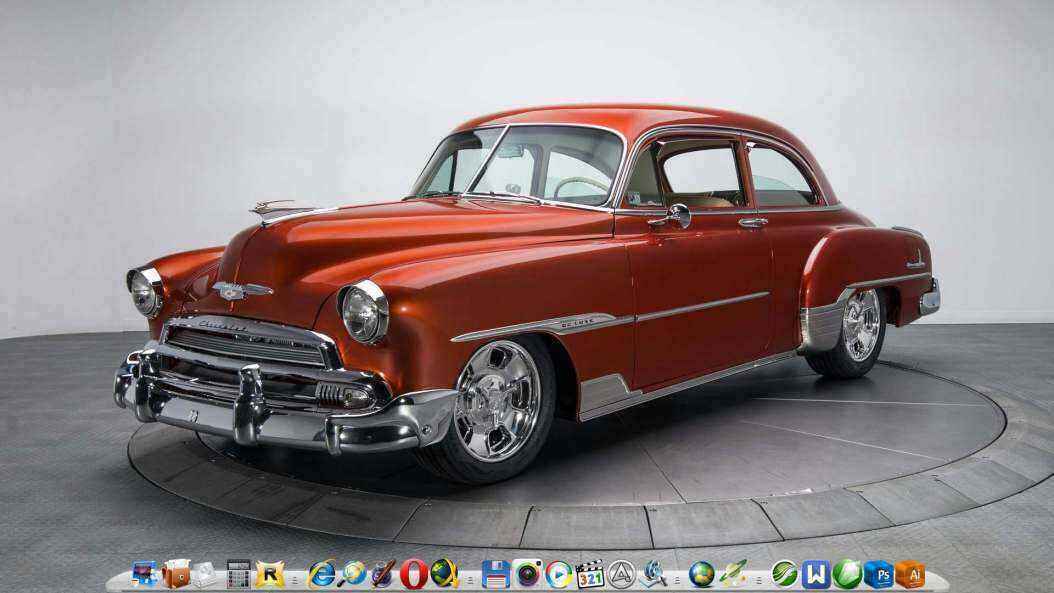Launch the yellow R star icon
Screen dimensions: 1054x593
click(x=270, y=574)
